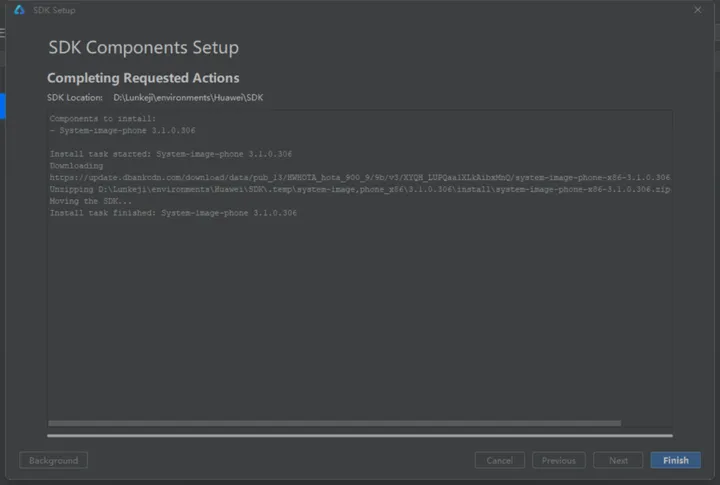Click the 'Components to install:' log line
Viewport: 720px width, 485px height.
(x=103, y=118)
